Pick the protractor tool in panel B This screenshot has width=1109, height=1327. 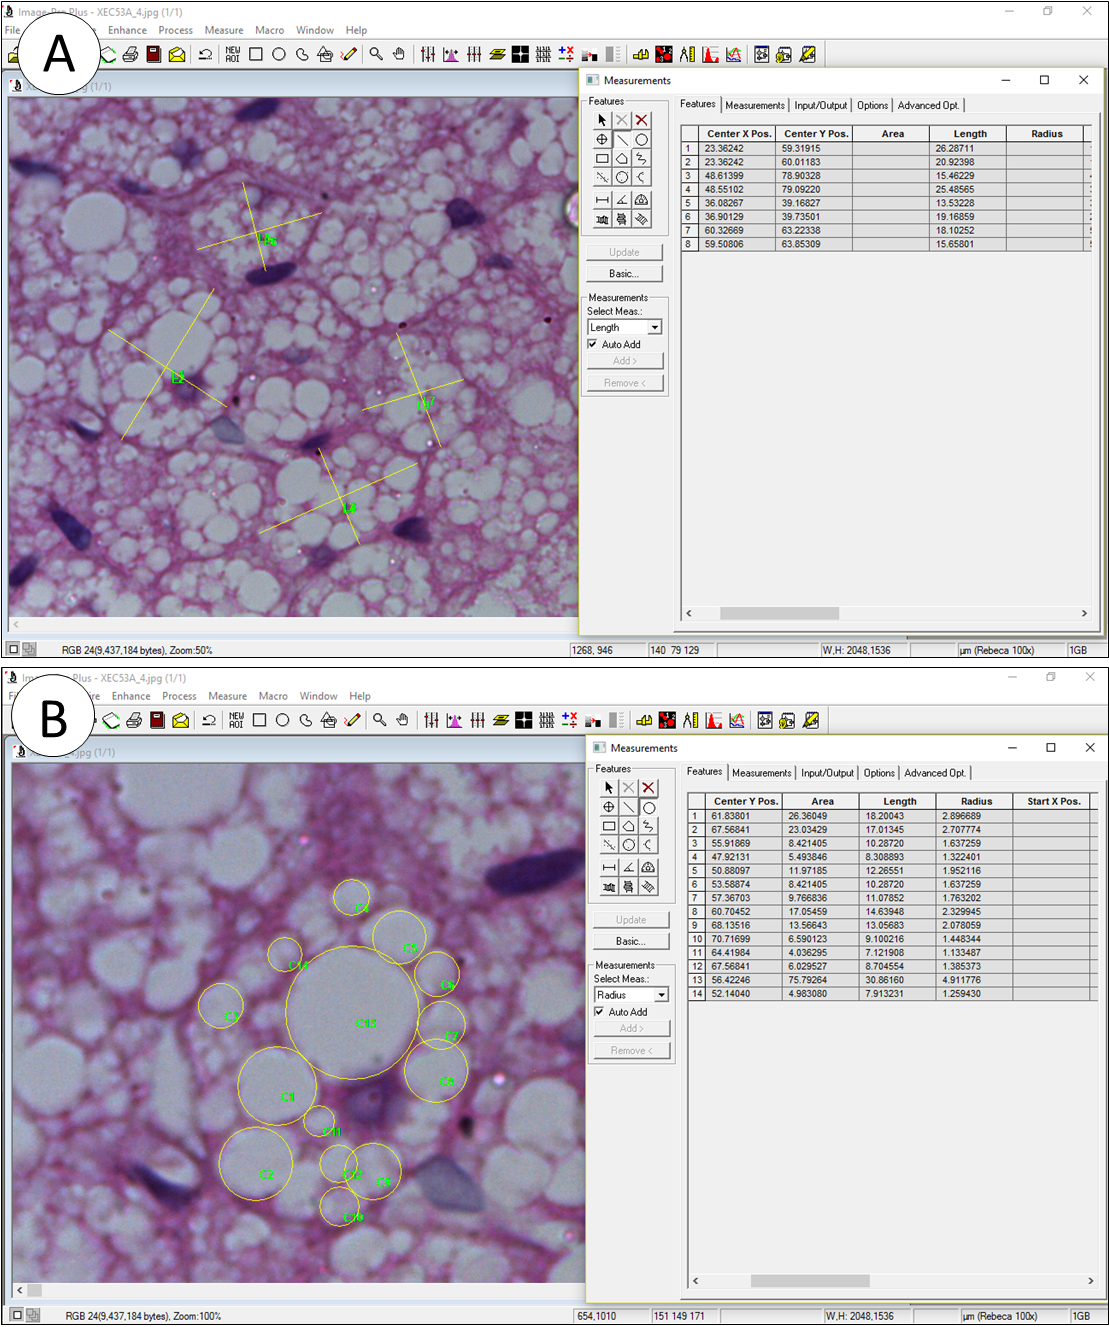pyautogui.click(x=648, y=867)
